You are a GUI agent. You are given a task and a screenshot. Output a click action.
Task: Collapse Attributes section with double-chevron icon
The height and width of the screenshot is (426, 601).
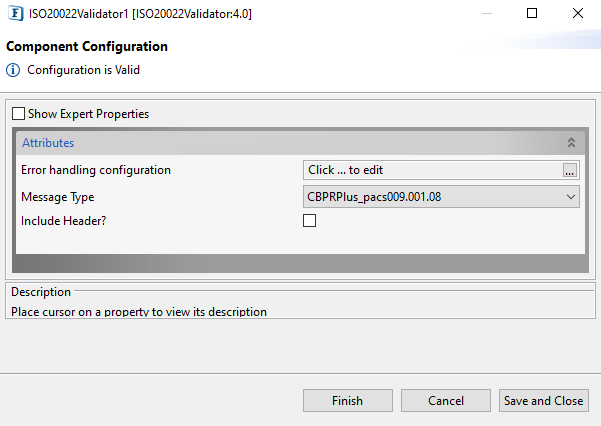click(571, 143)
